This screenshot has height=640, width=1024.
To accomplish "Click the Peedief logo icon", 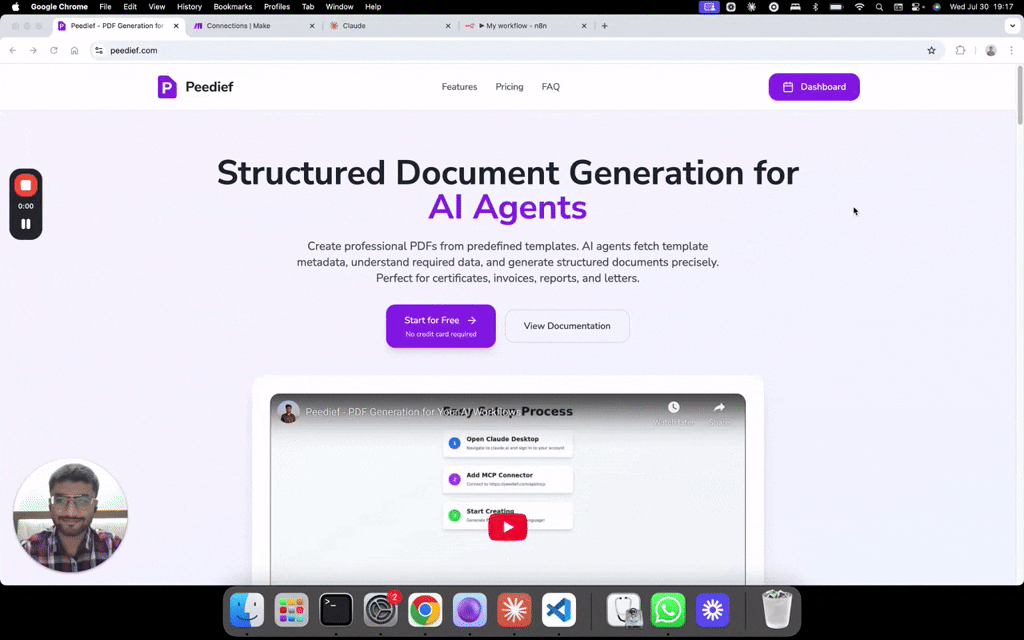I will [x=167, y=87].
